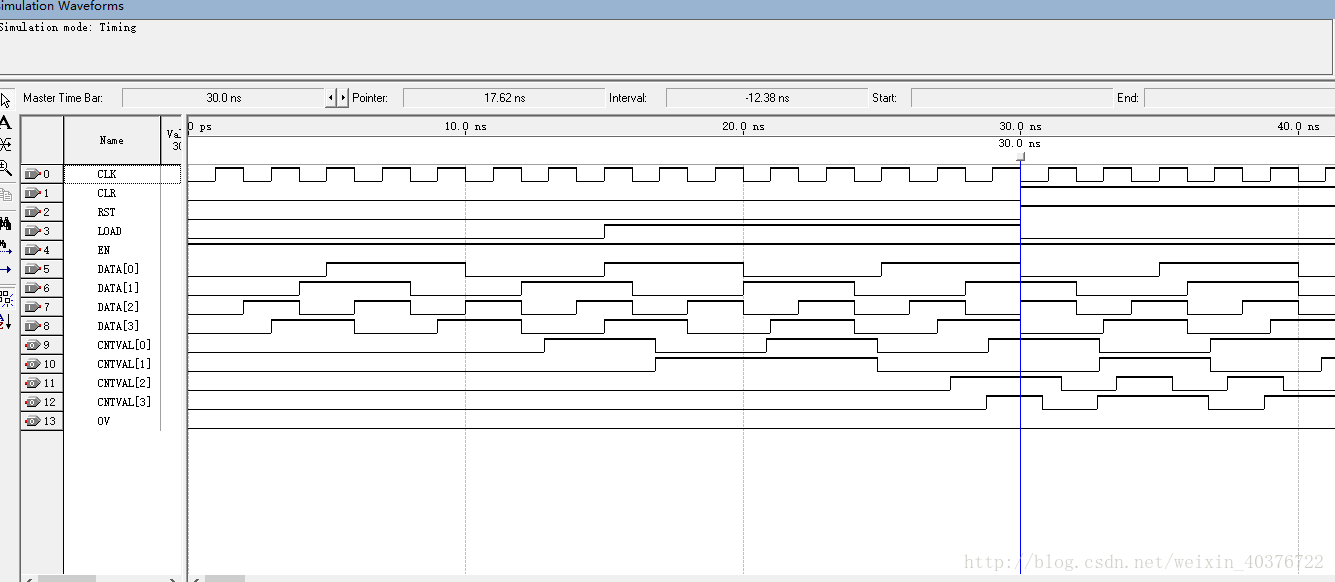Click the find-next binoculars arrow icon
Viewport: 1335px width, 582px height.
click(x=6, y=245)
